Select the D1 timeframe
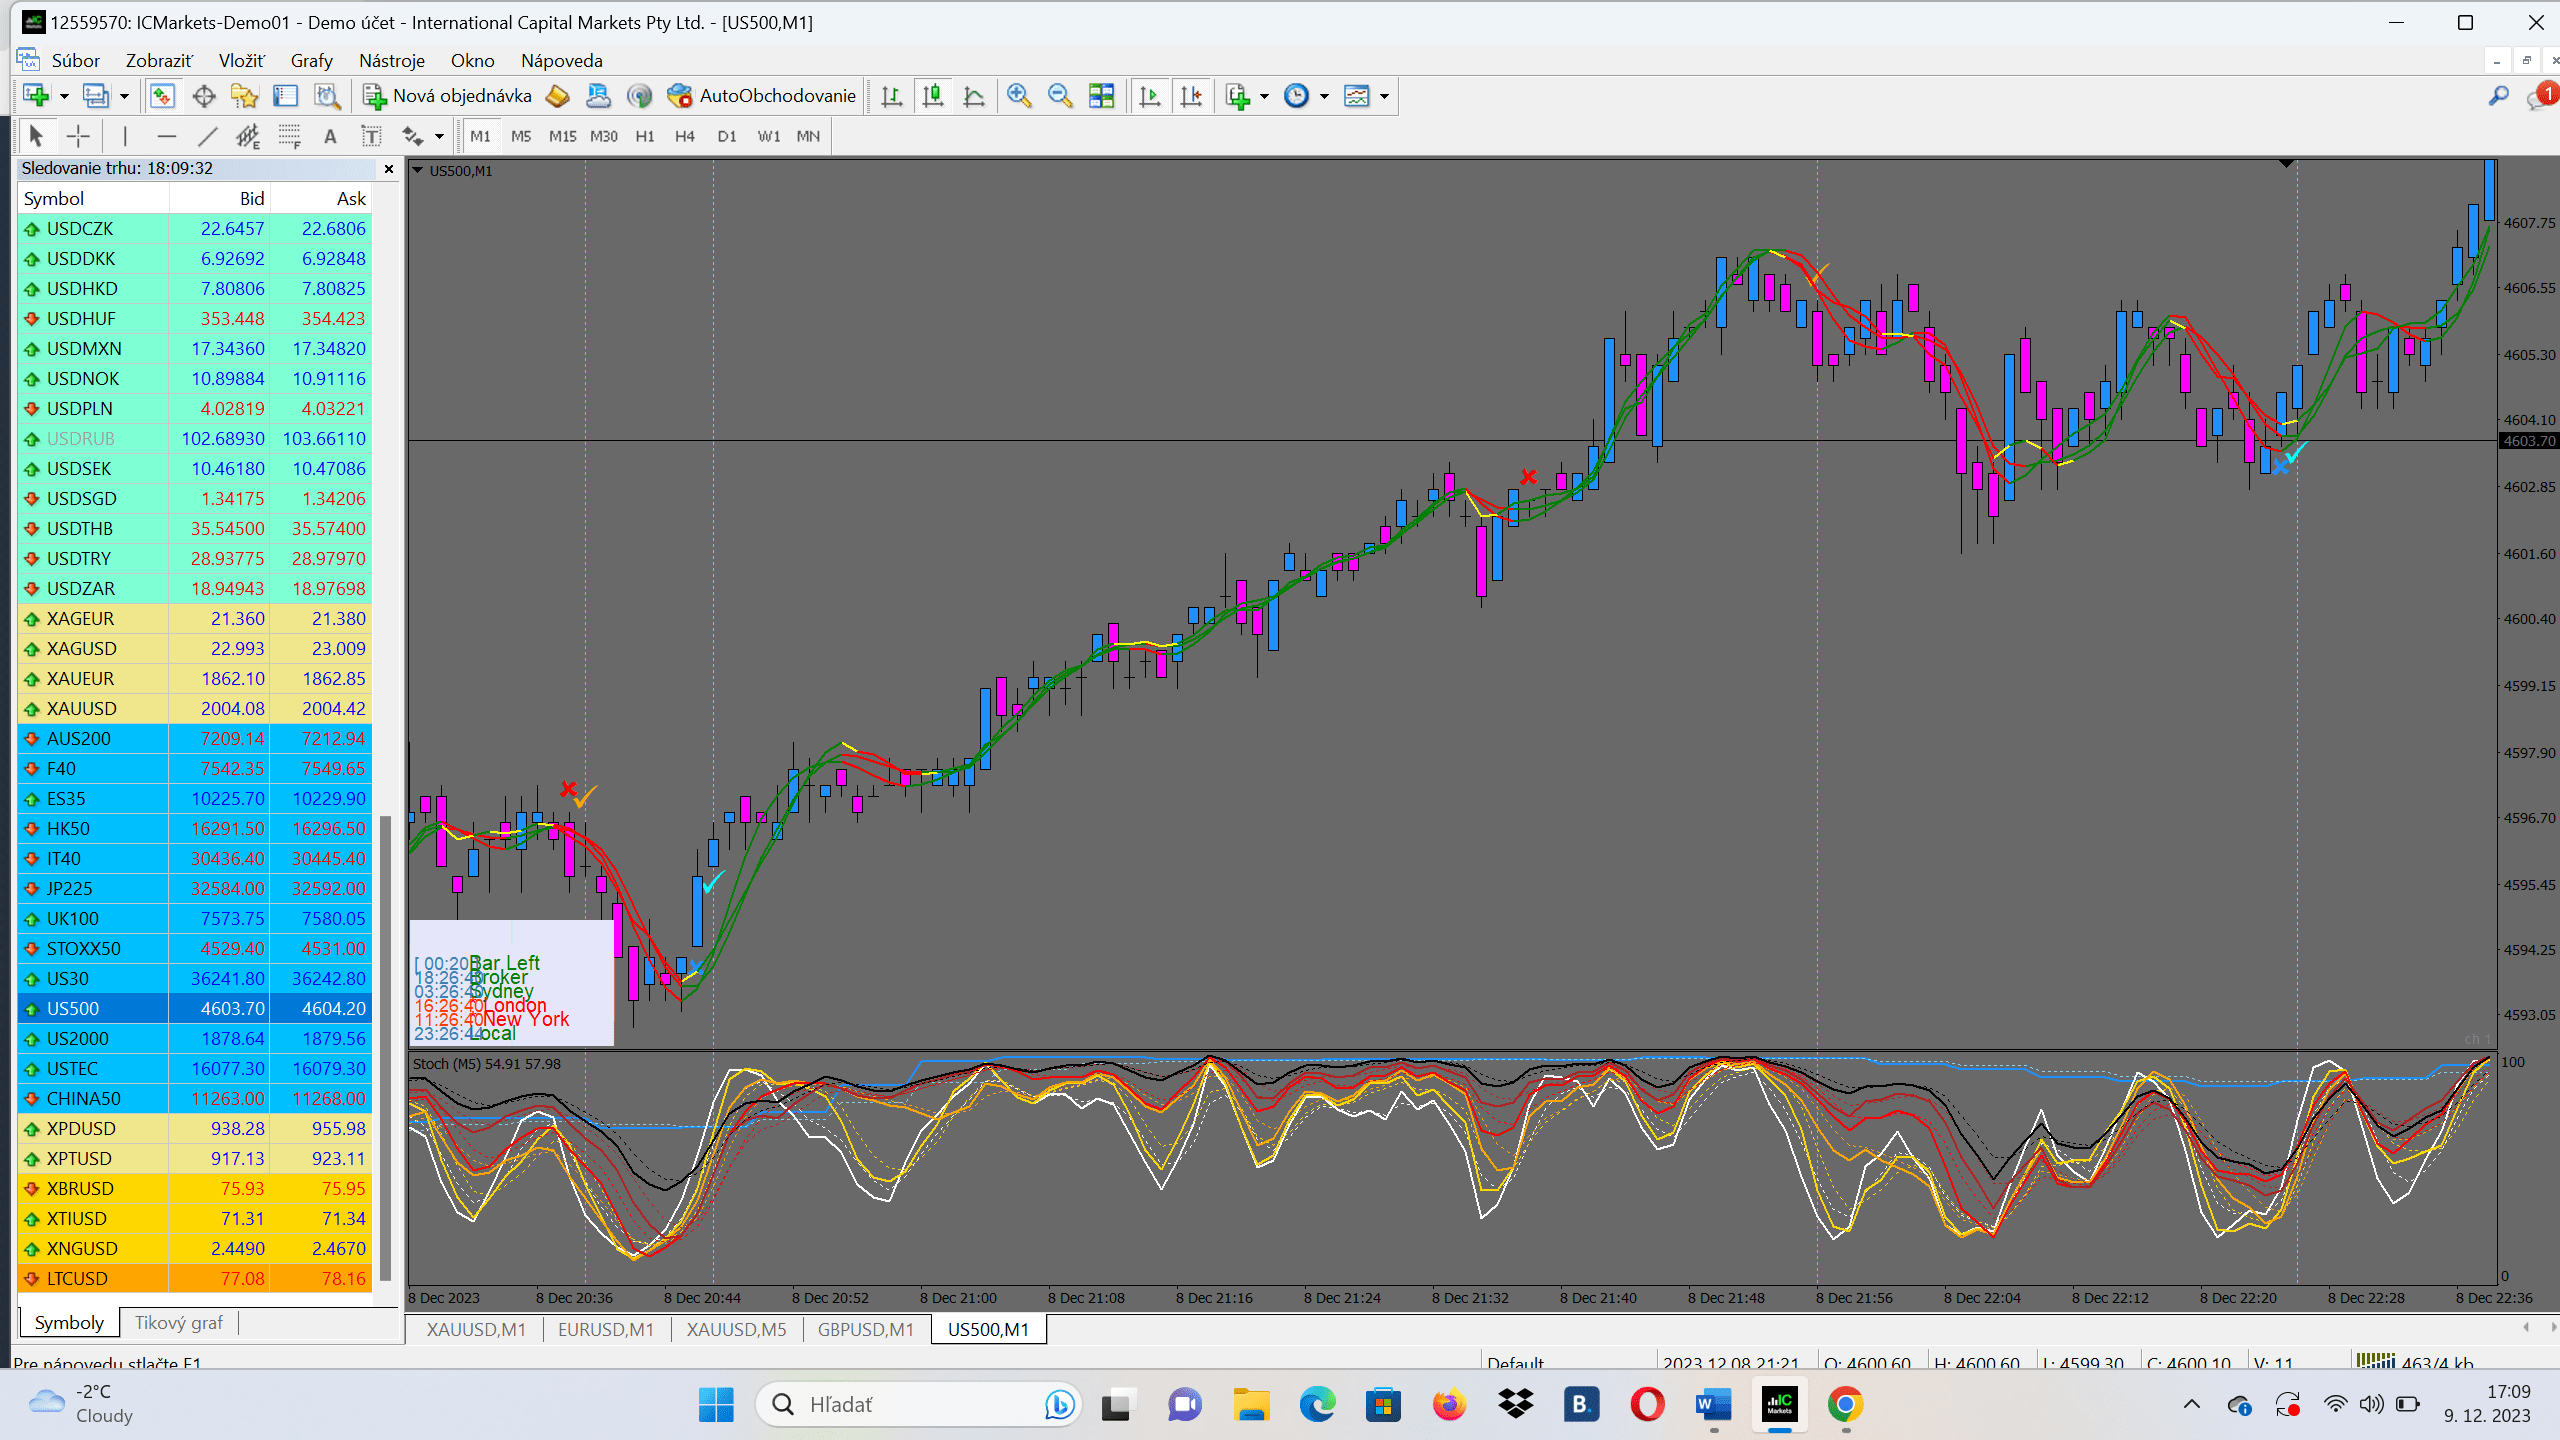 click(727, 136)
